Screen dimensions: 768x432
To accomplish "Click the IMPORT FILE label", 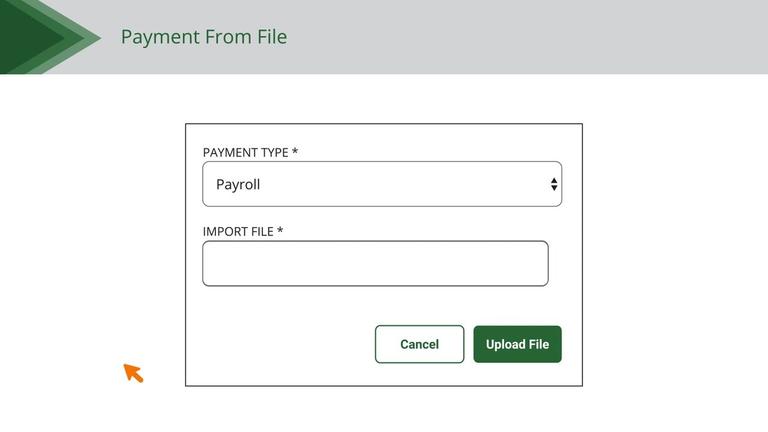I will (x=238, y=232).
